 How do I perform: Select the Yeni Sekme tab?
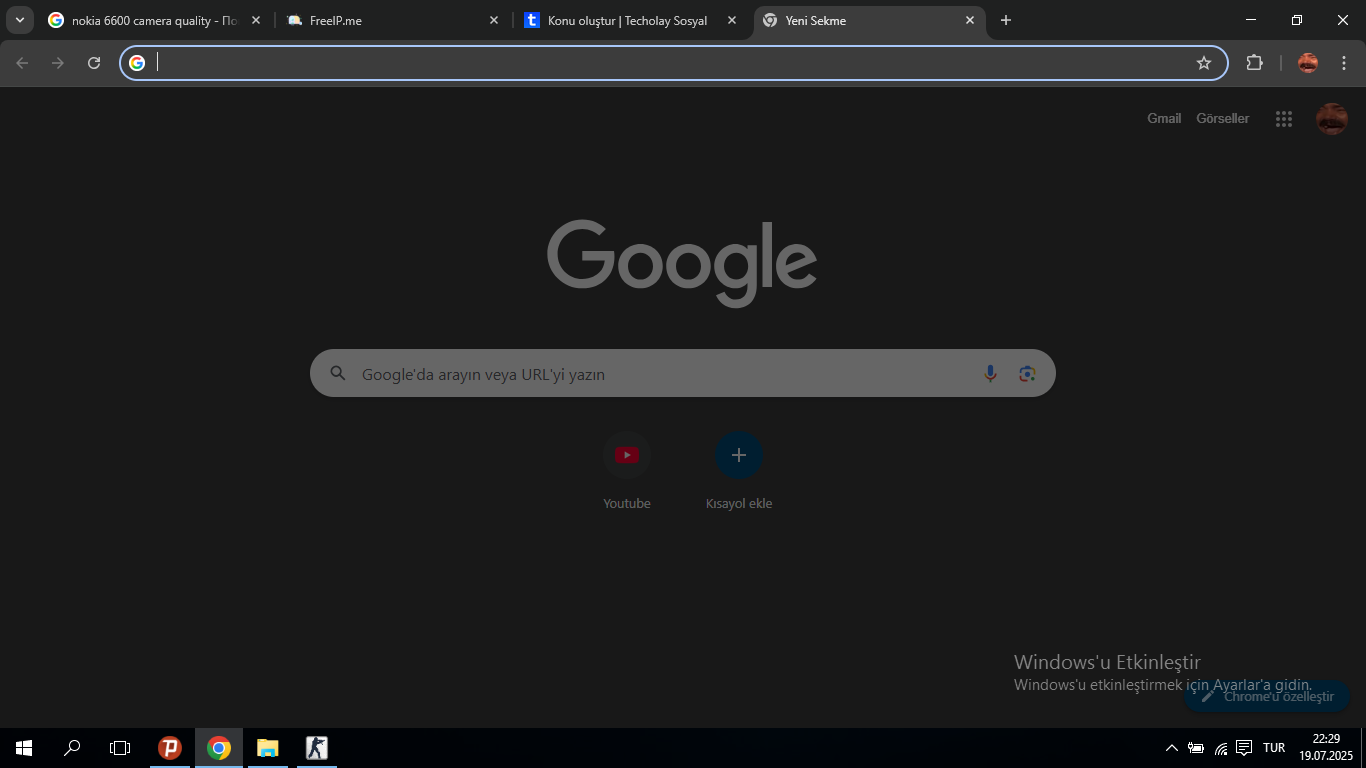[868, 20]
